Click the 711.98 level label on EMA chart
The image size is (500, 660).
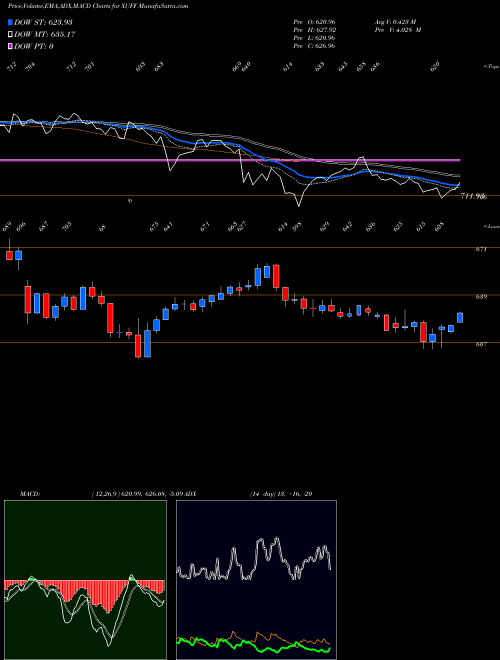pos(473,196)
